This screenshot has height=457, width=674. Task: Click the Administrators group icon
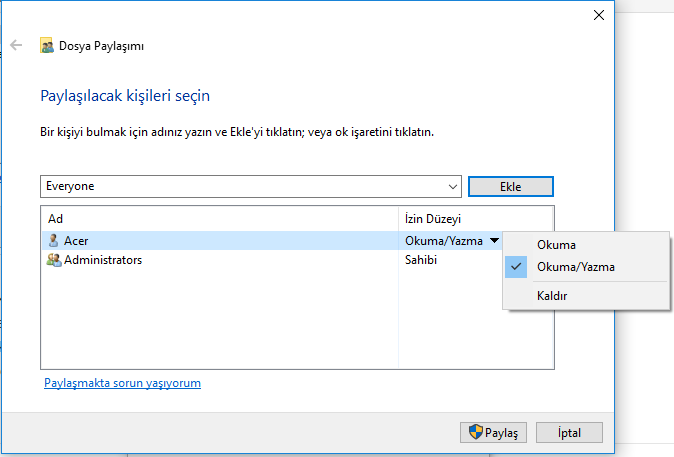[54, 260]
